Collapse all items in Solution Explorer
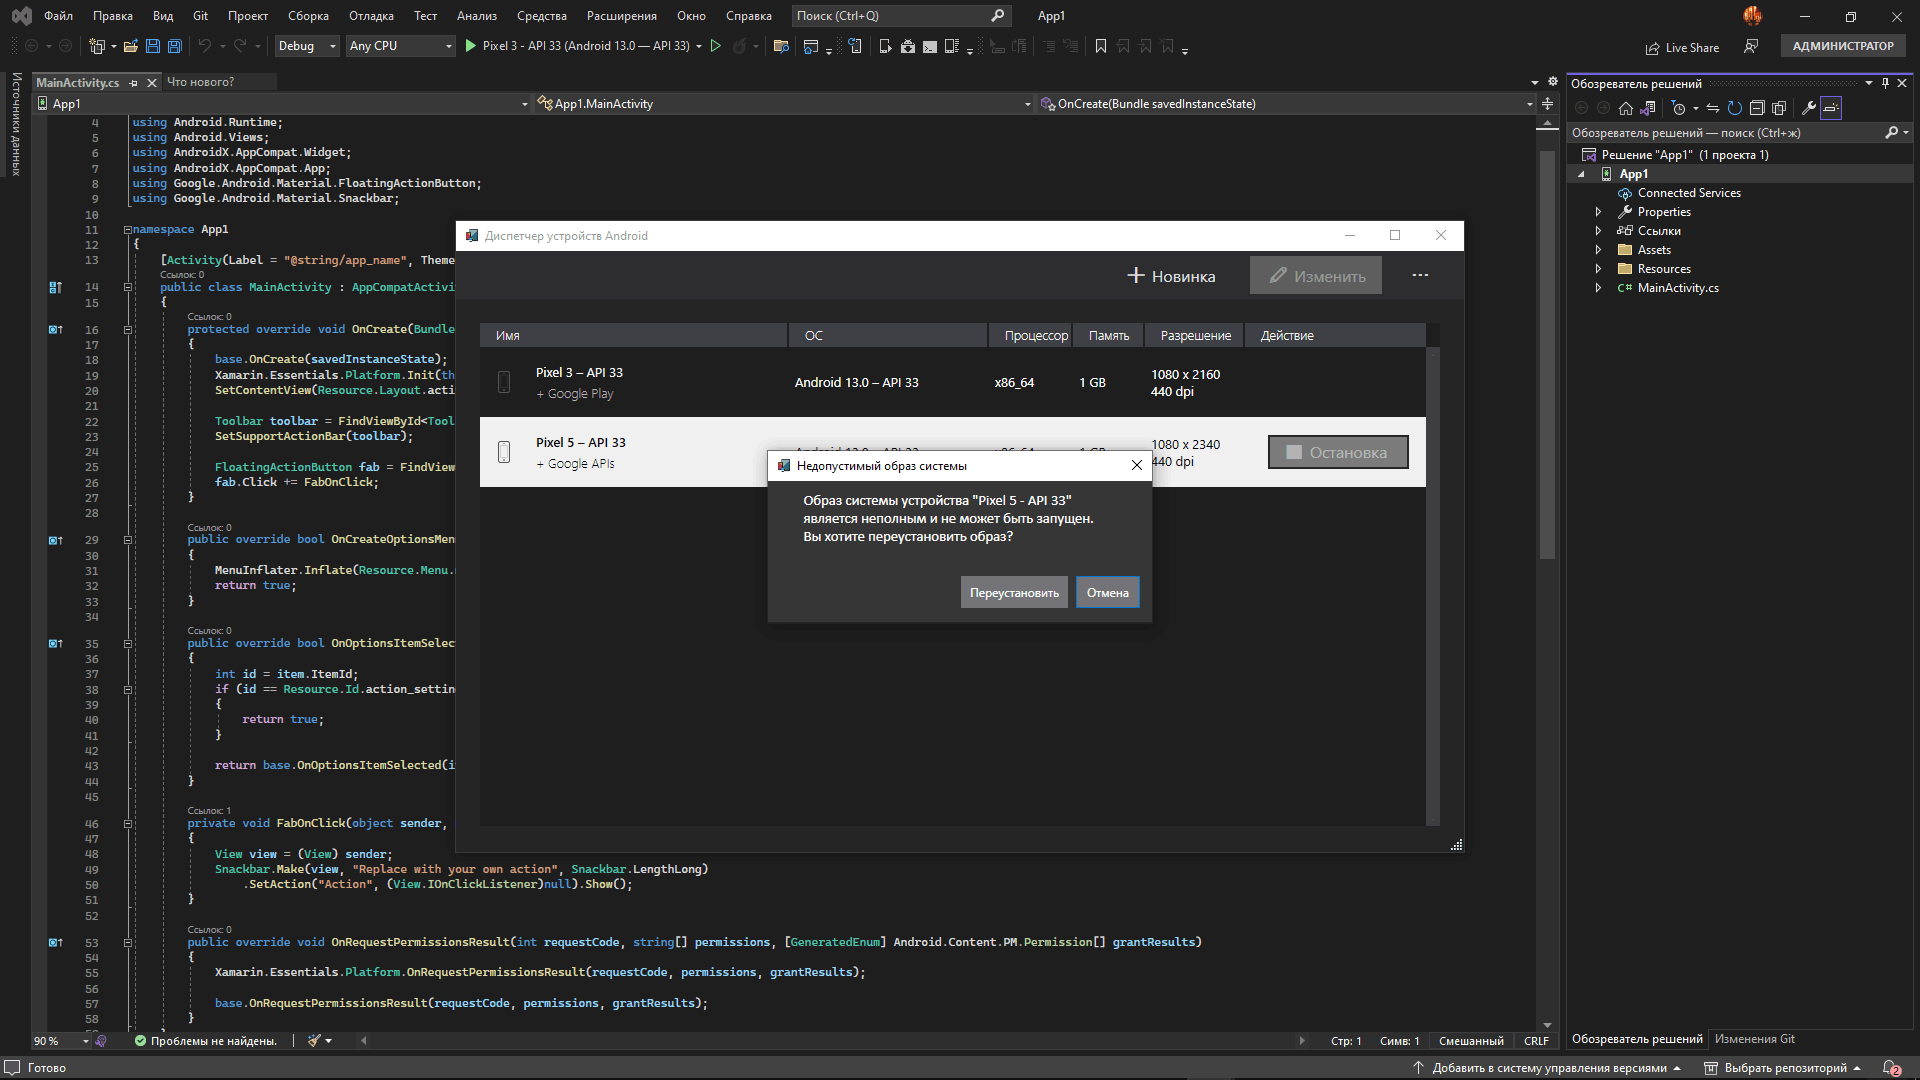This screenshot has width=1920, height=1080. click(1757, 108)
